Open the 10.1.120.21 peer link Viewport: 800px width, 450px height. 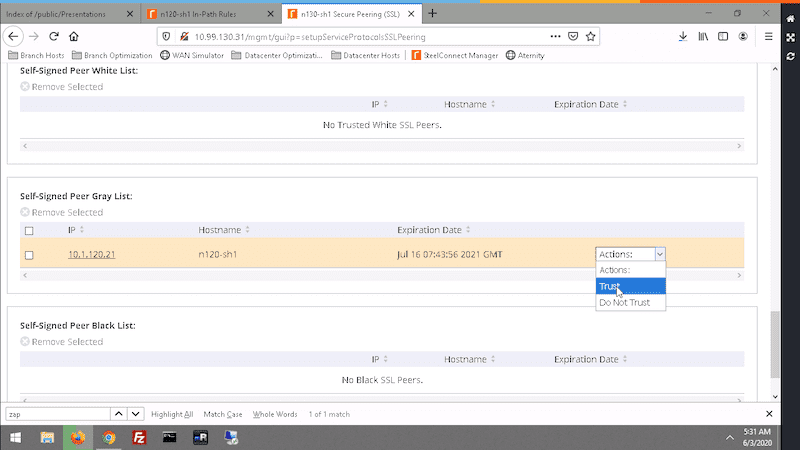tap(92, 255)
